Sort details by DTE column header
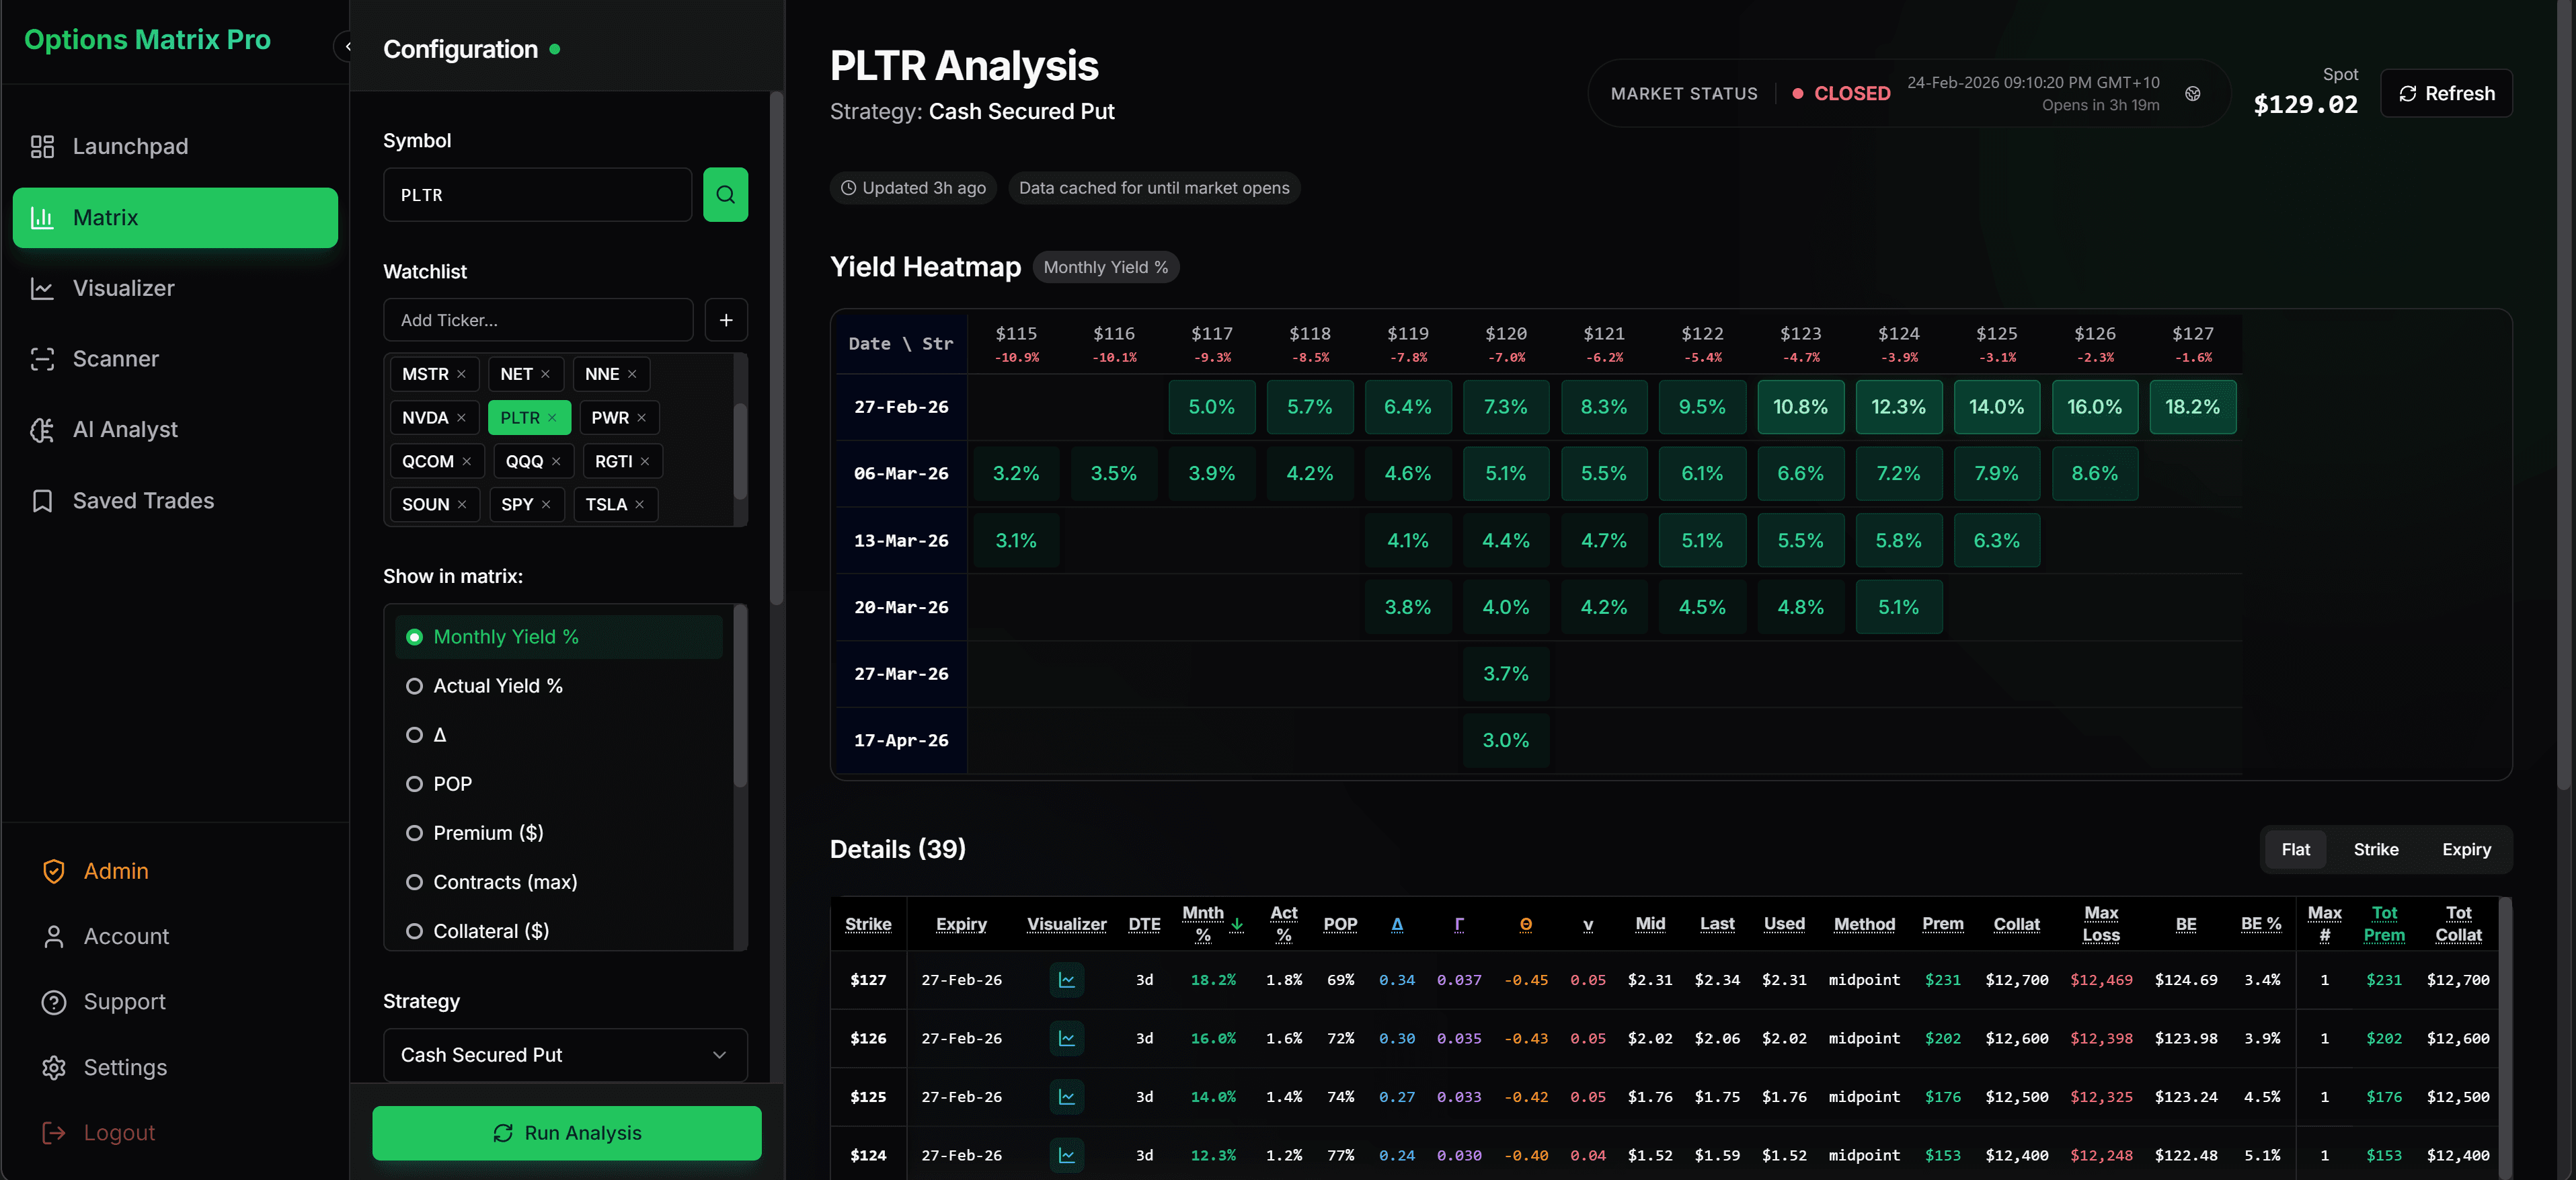 [1144, 924]
